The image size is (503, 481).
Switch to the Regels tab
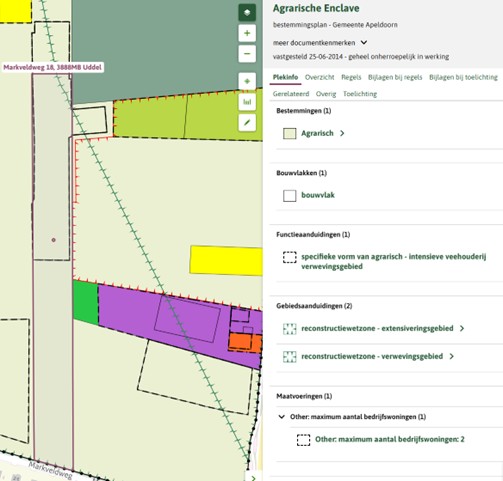click(351, 77)
